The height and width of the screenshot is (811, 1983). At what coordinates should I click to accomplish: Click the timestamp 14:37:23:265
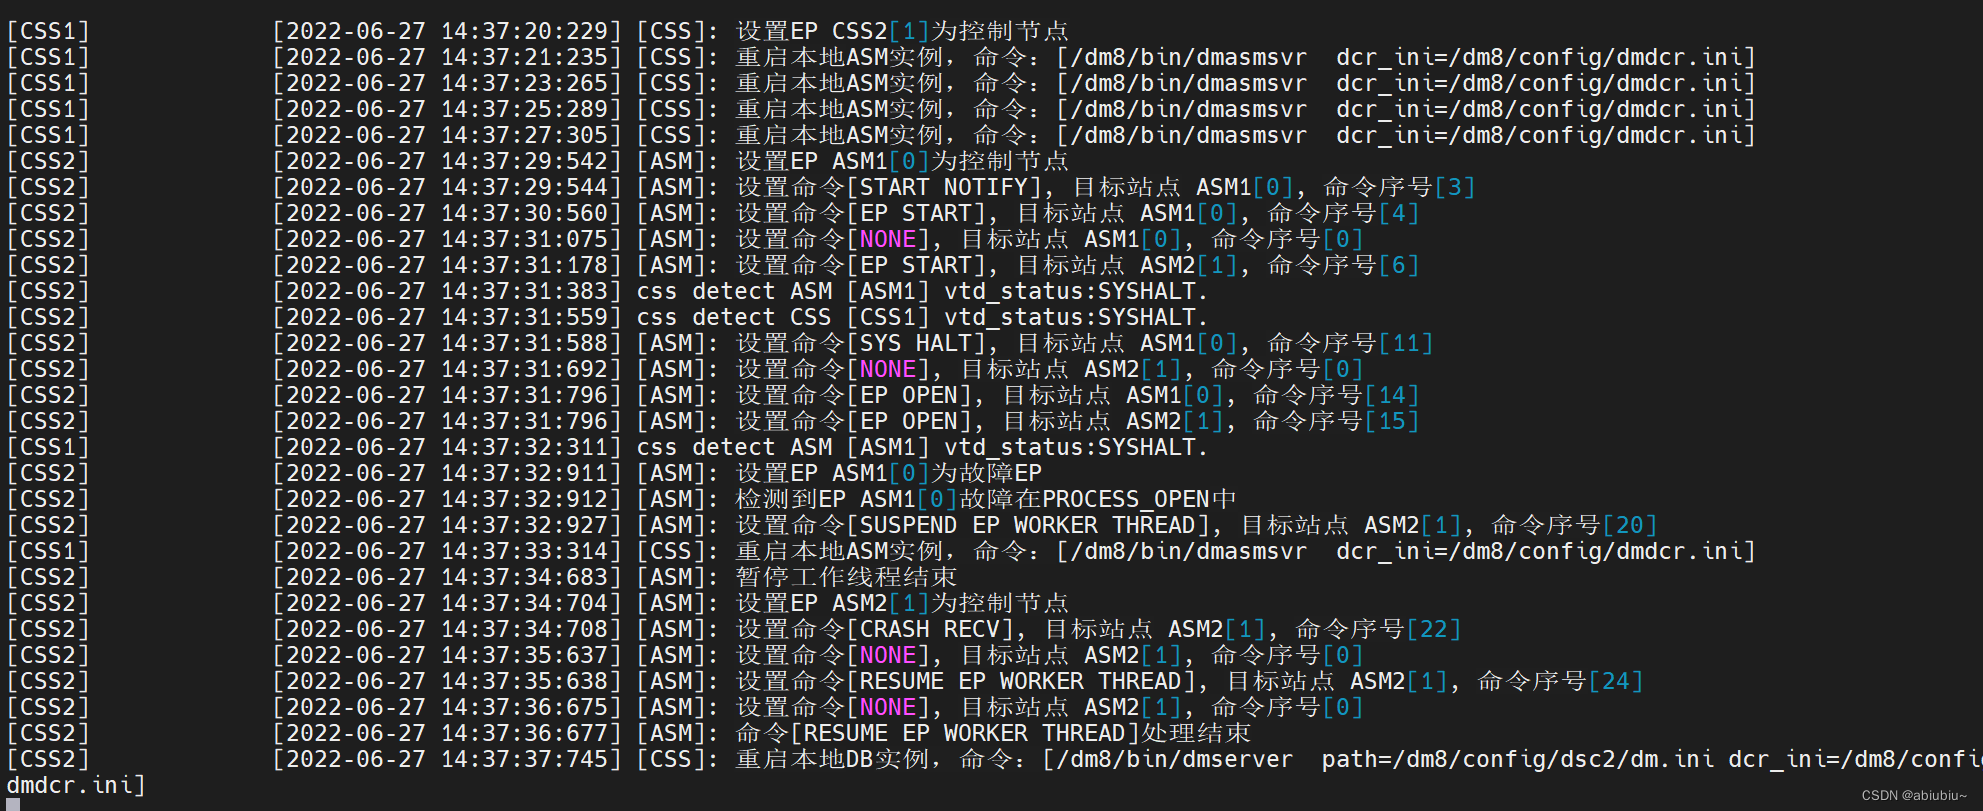[526, 84]
